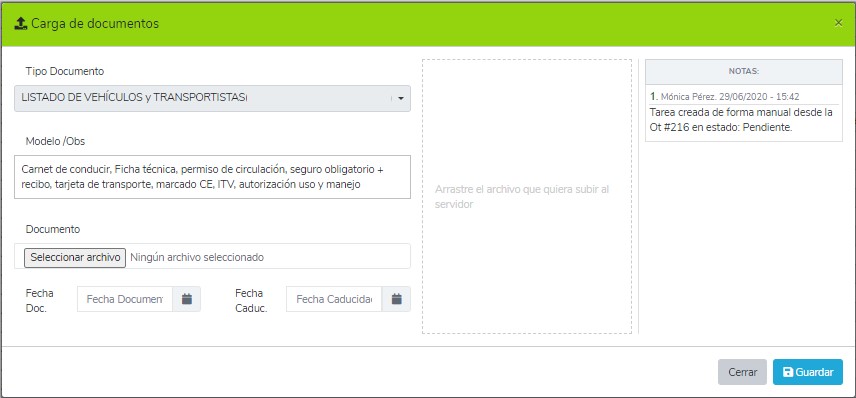Image resolution: width=856 pixels, height=398 pixels.
Task: Click the file drop zone area
Action: click(527, 197)
